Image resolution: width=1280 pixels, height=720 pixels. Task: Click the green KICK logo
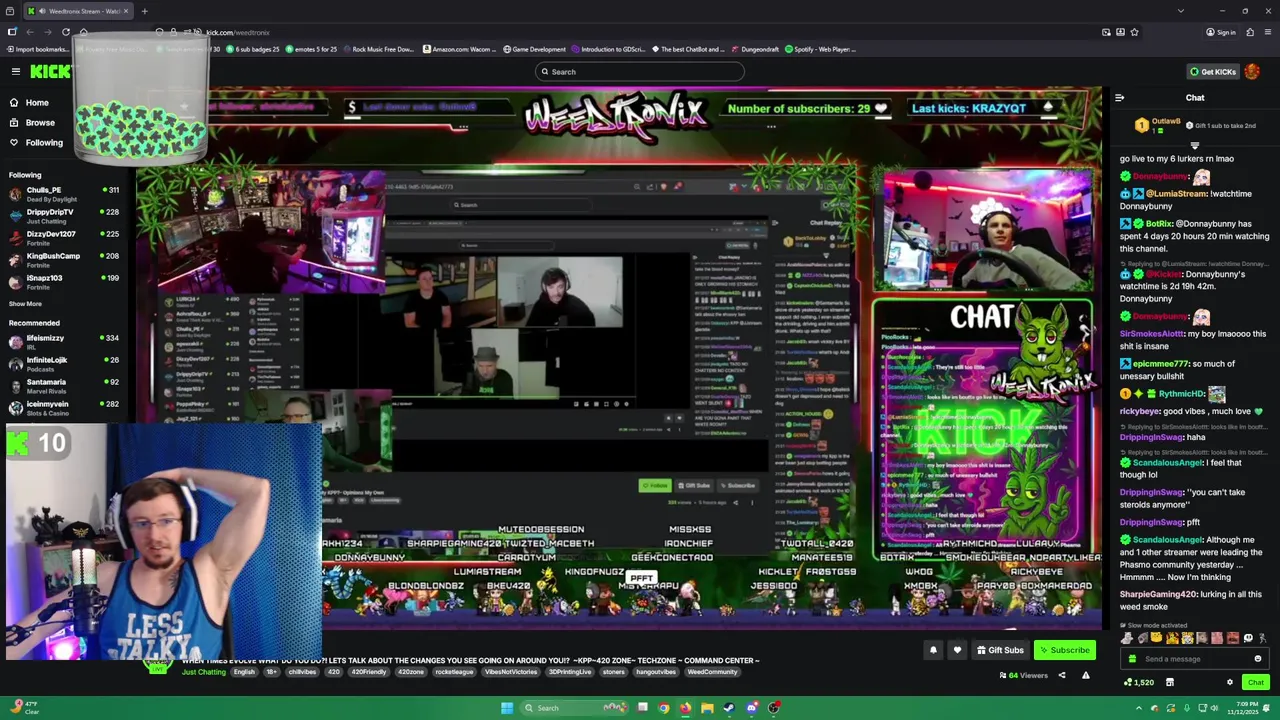pos(50,71)
